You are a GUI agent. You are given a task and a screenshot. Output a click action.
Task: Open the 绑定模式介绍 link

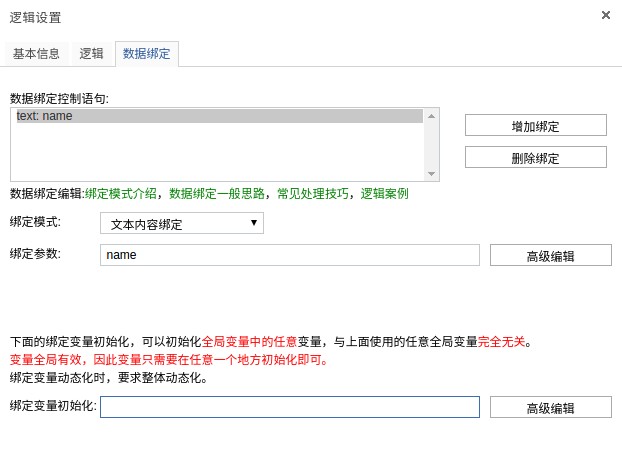[121, 194]
